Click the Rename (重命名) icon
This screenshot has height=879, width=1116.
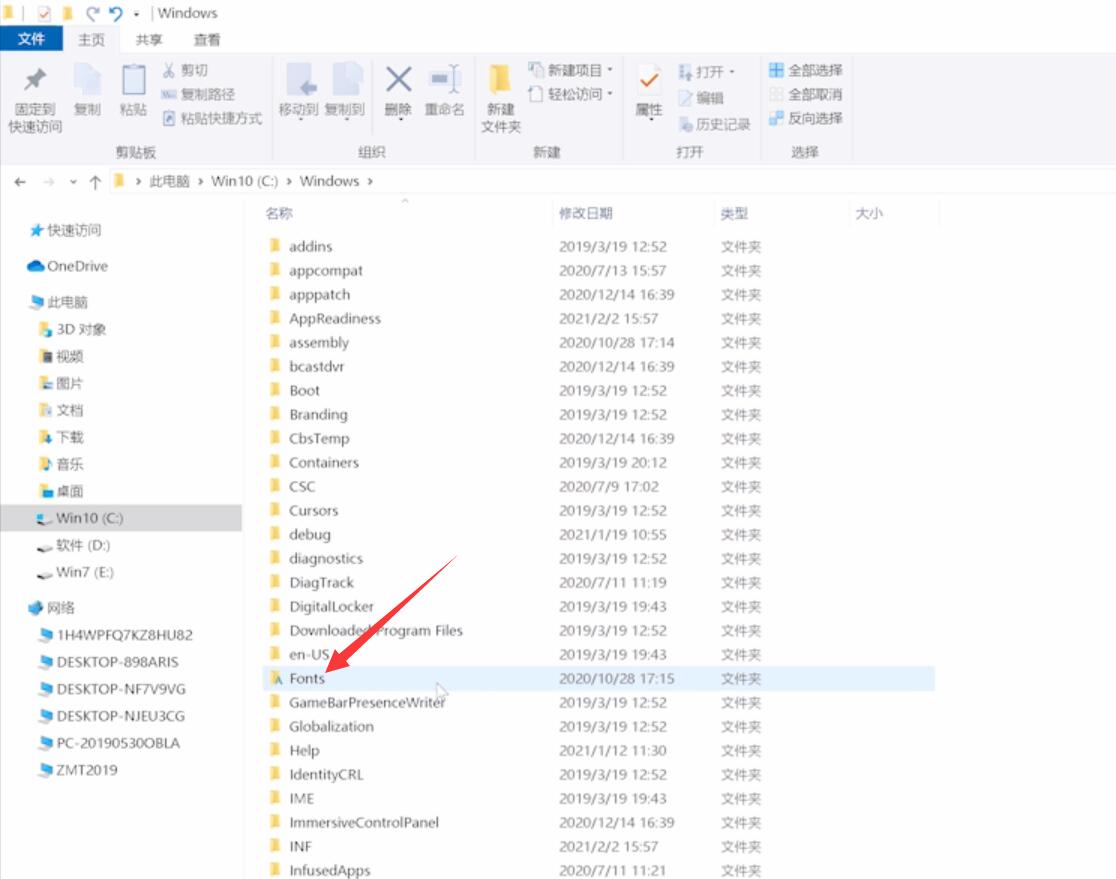click(446, 79)
